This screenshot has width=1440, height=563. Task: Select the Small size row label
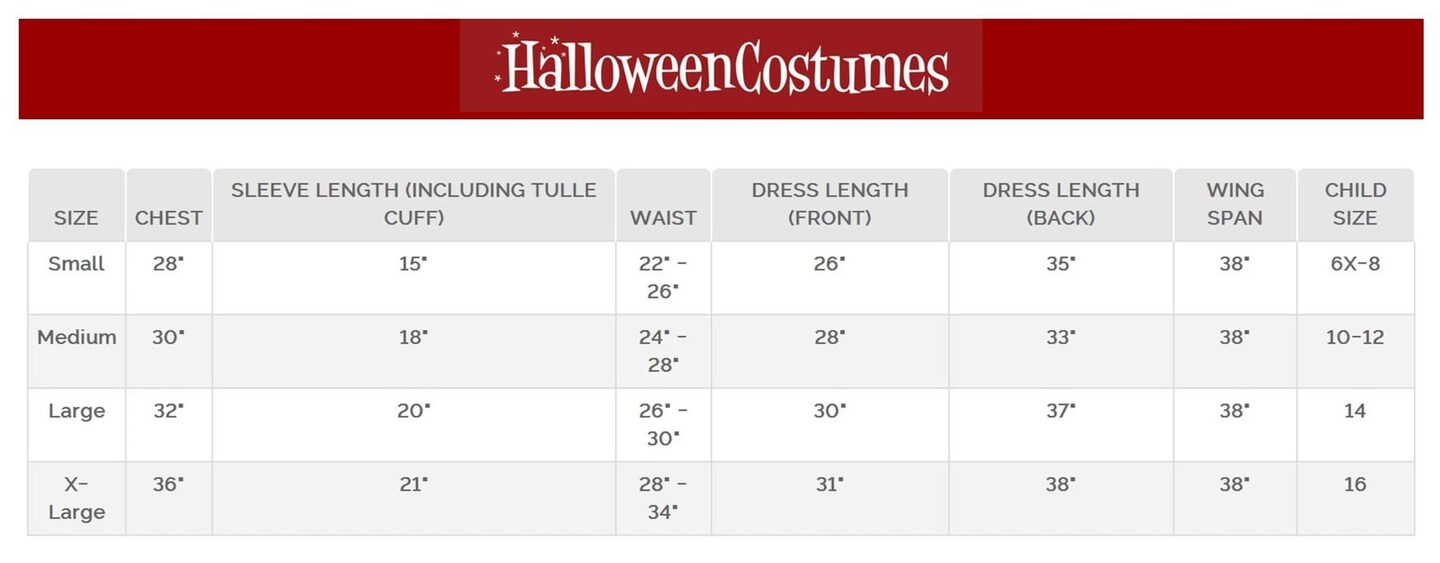click(x=76, y=264)
